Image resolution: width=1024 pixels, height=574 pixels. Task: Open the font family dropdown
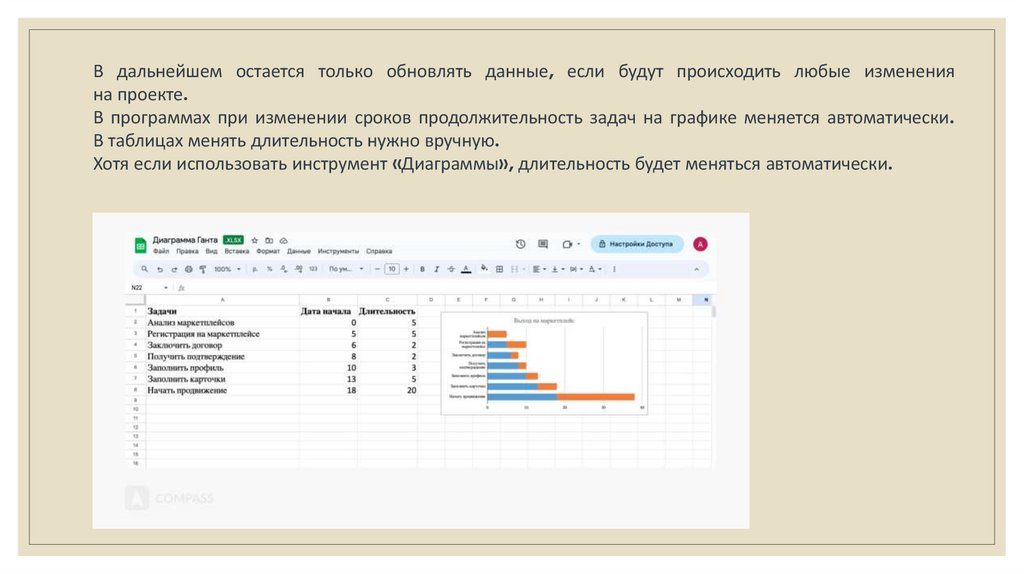pyautogui.click(x=343, y=269)
